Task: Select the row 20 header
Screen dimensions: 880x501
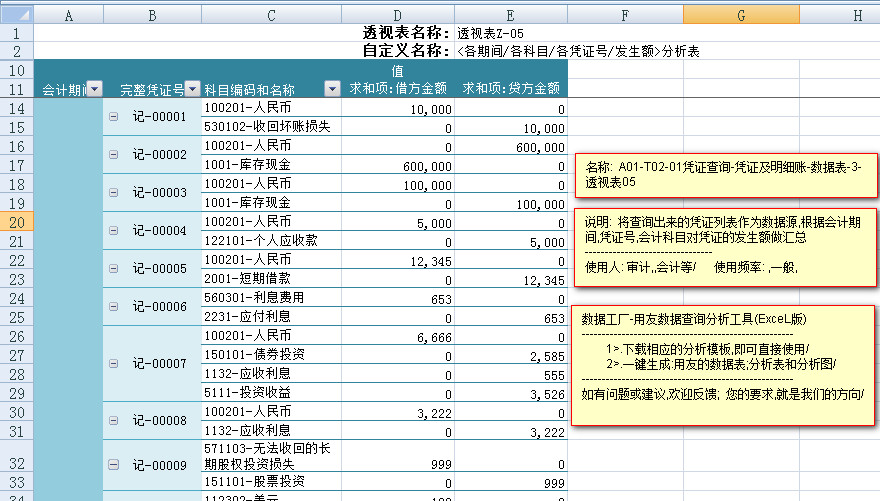Action: 16,221
